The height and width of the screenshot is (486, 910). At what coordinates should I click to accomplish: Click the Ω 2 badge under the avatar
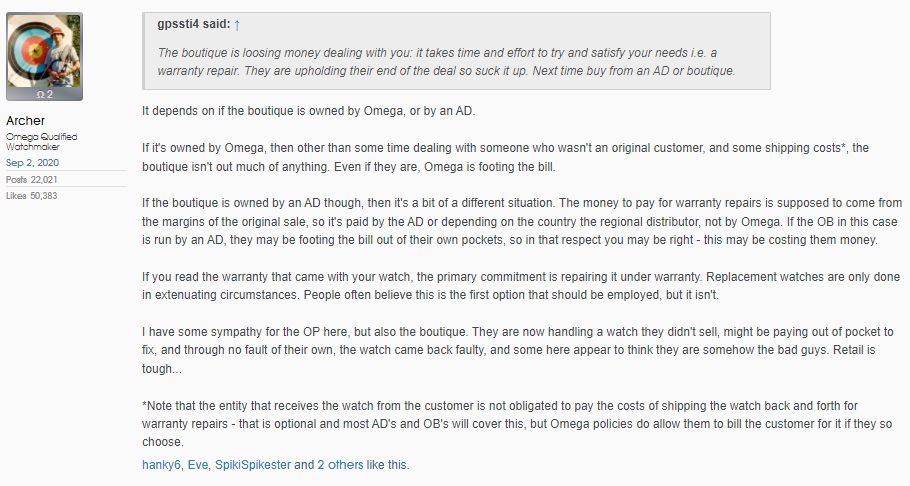pyautogui.click(x=45, y=95)
